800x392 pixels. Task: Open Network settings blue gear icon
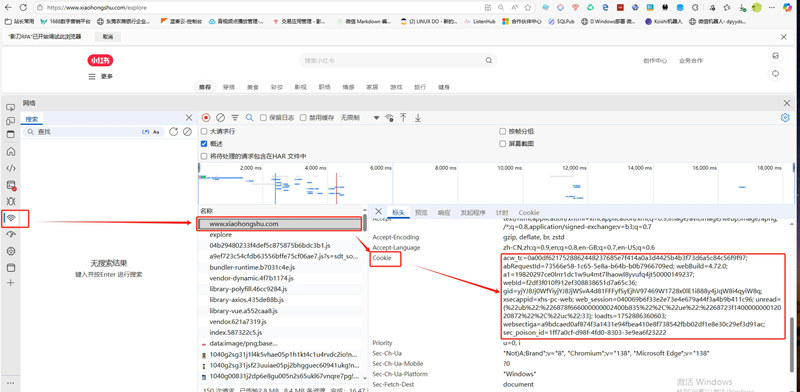[785, 118]
